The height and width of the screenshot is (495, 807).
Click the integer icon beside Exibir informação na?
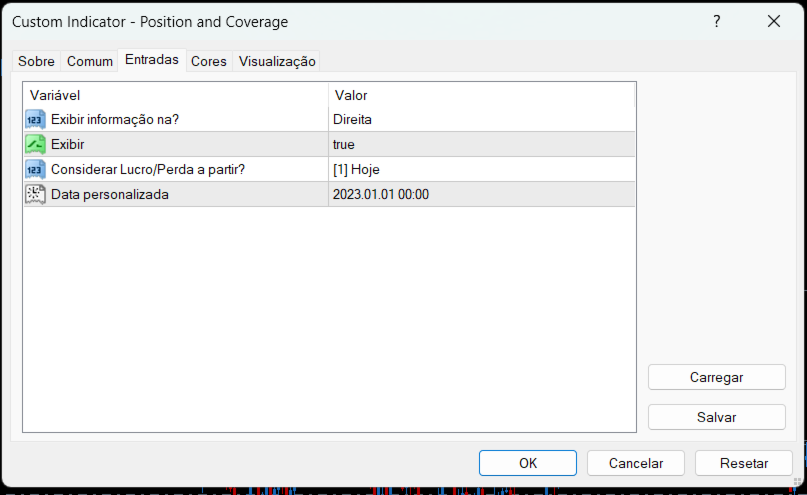click(x=35, y=120)
